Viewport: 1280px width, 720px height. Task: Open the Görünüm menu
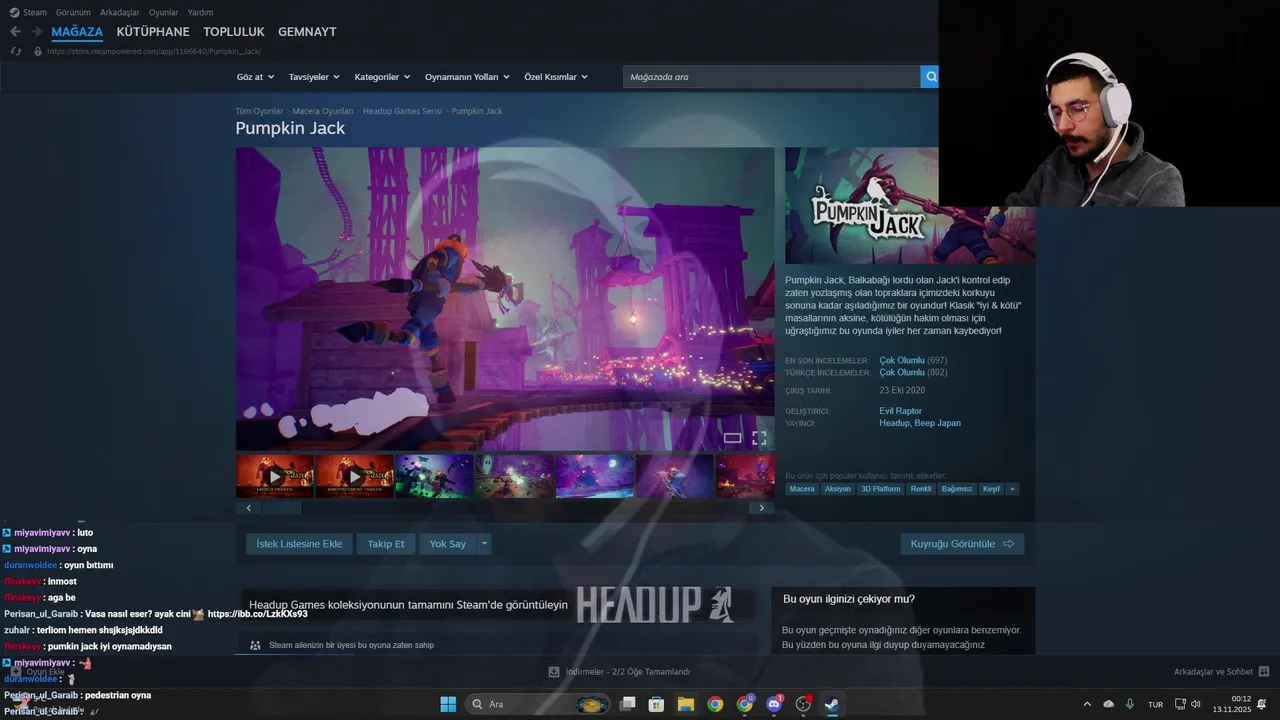click(x=73, y=12)
